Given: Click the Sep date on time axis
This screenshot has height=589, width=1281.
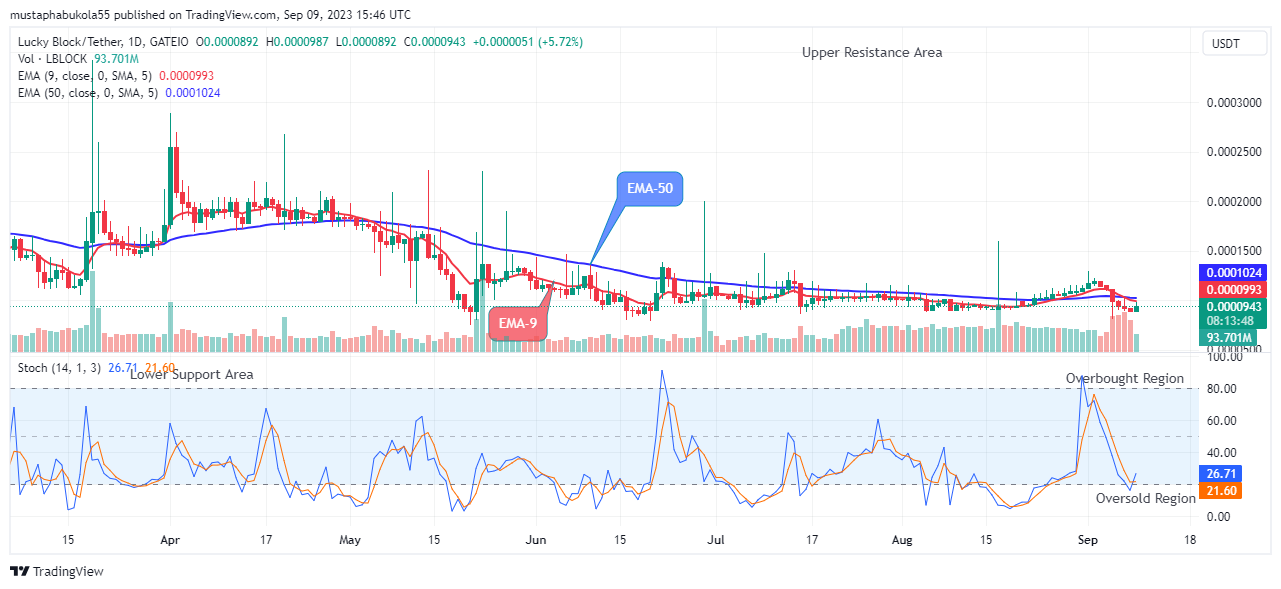Looking at the screenshot, I should [x=1089, y=540].
